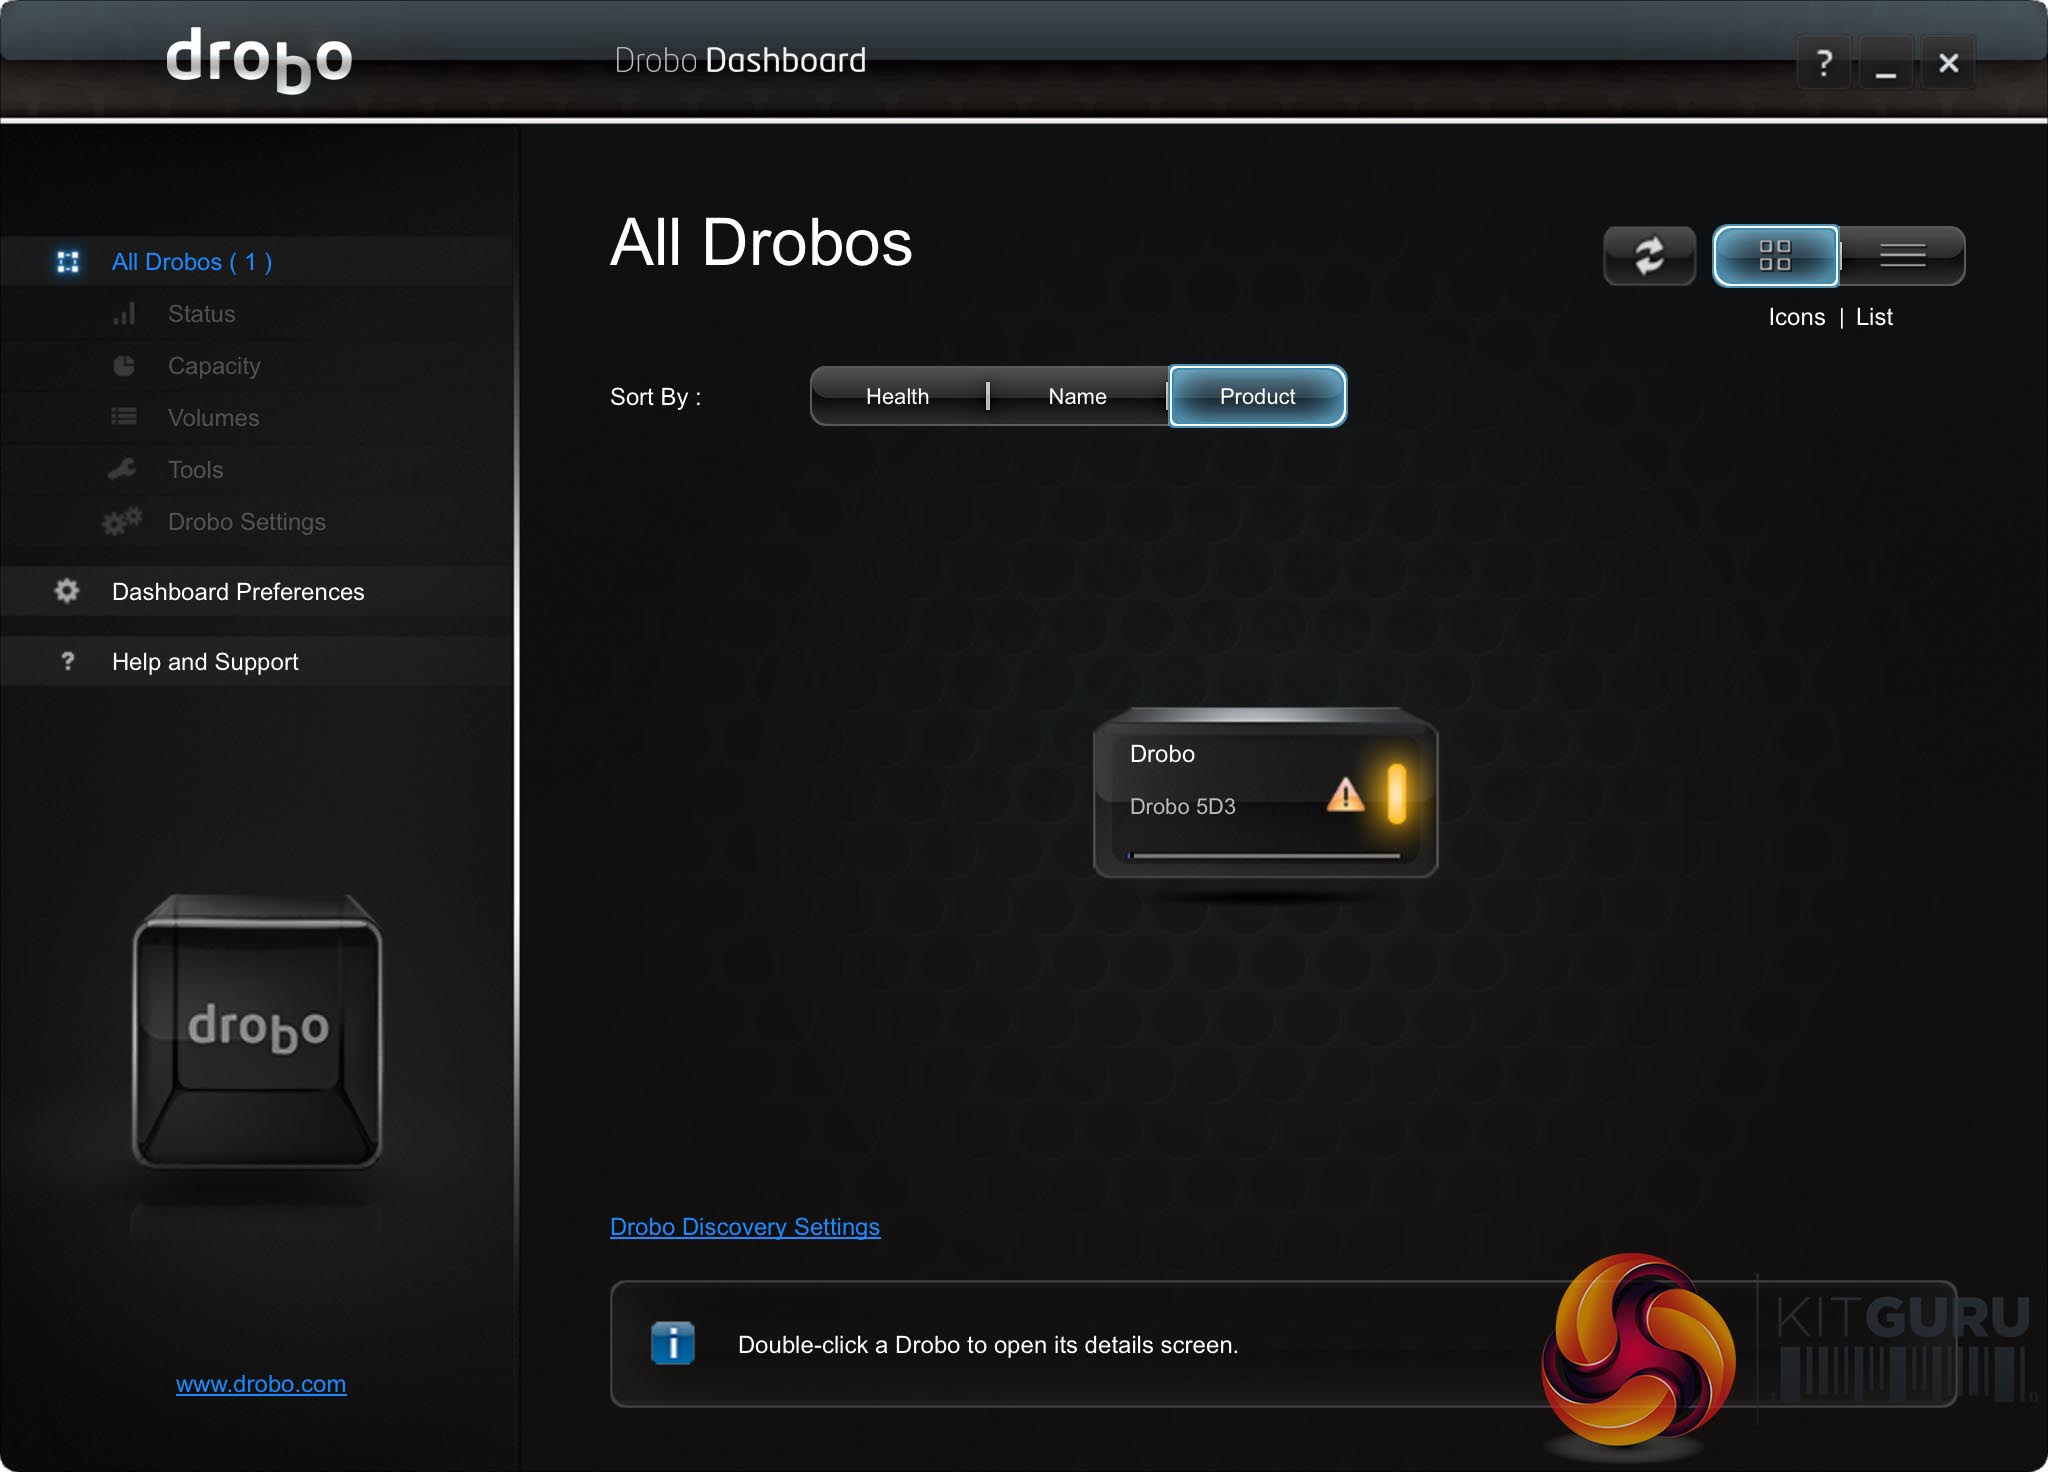Image resolution: width=2048 pixels, height=1472 pixels.
Task: Click the Status bar-chart icon
Action: click(x=124, y=314)
